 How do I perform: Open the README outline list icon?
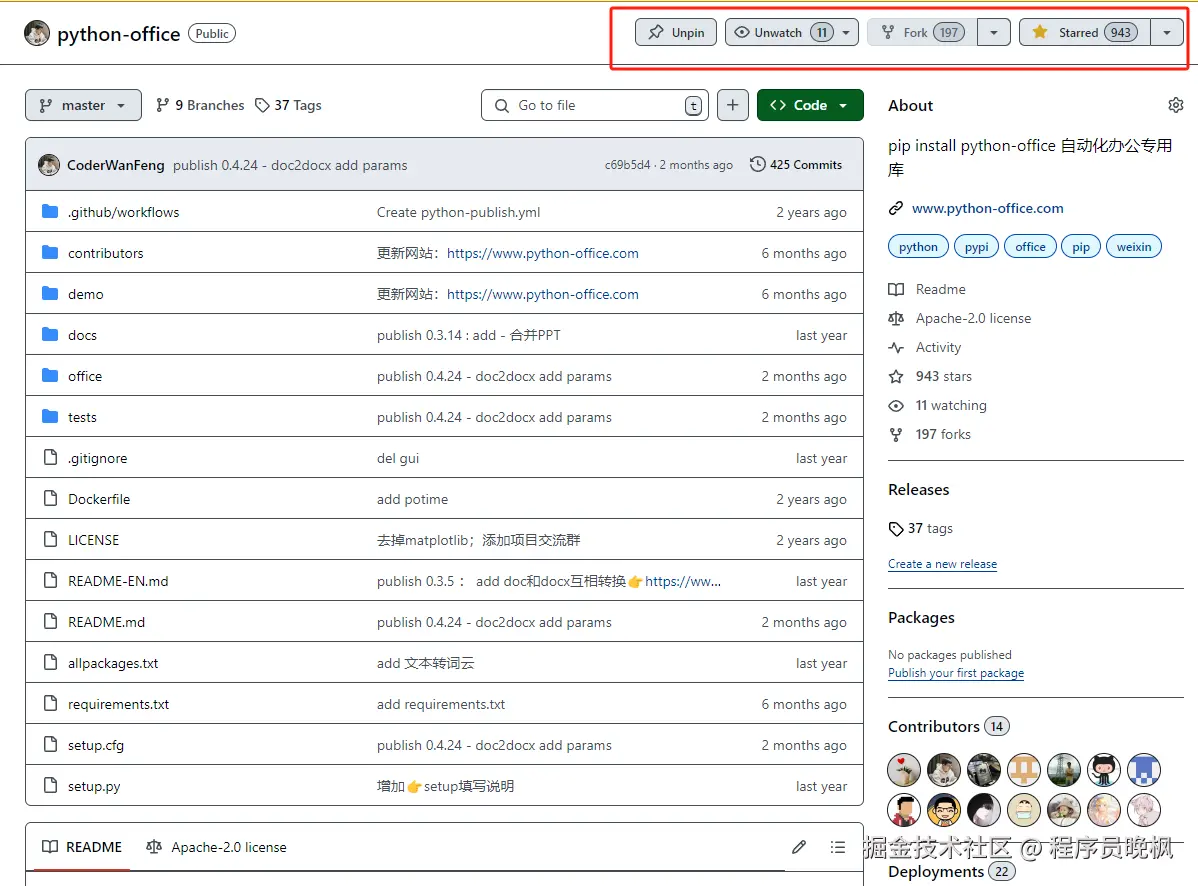coord(838,847)
